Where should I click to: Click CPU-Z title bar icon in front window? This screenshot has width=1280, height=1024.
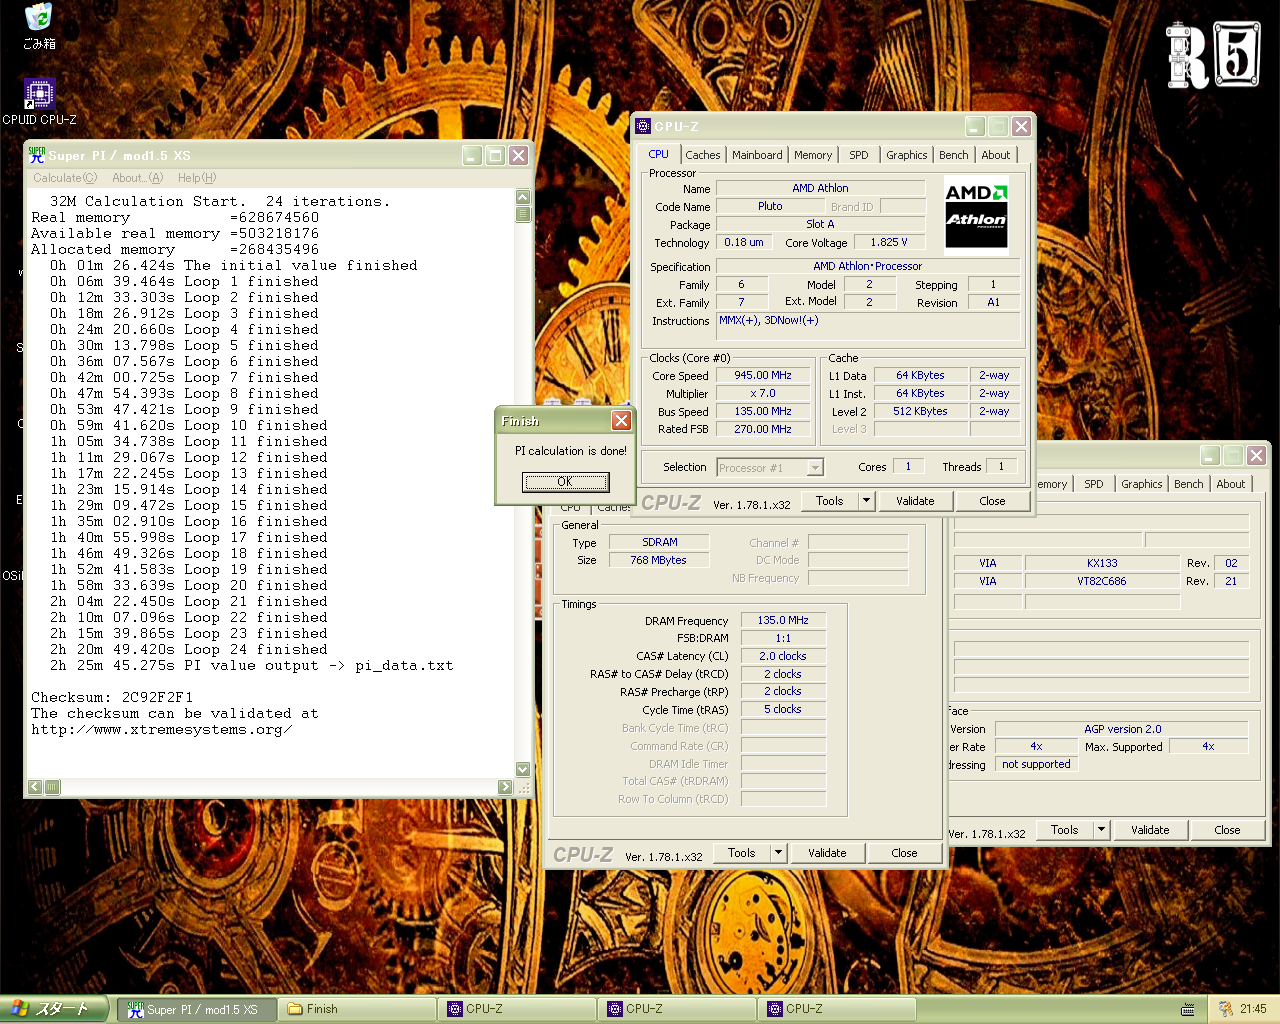643,126
